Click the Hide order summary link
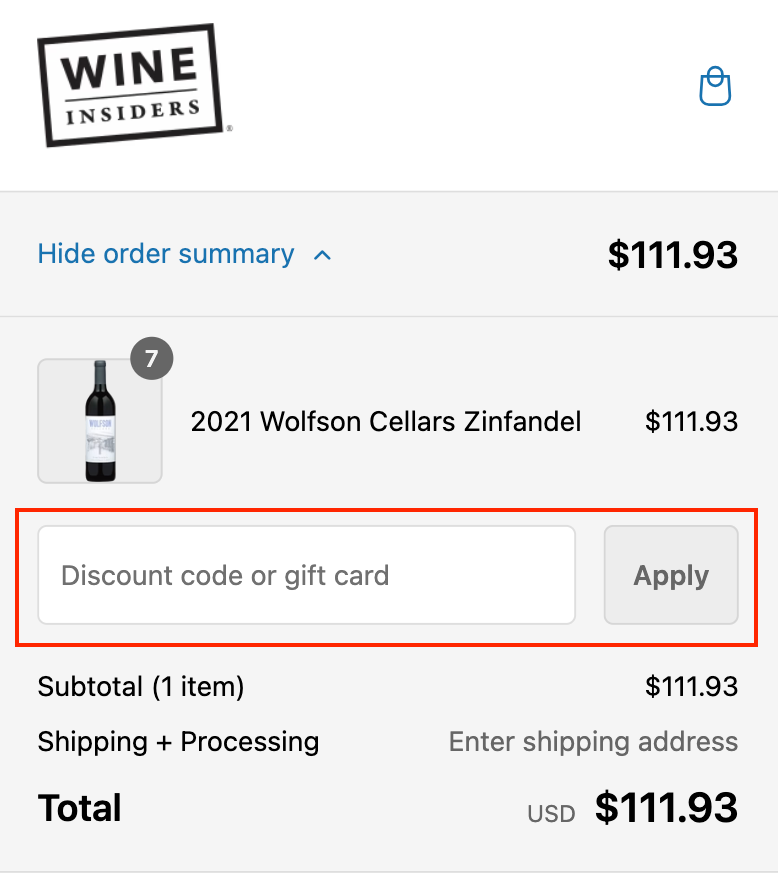Viewport: 778px width, 884px height. click(166, 254)
